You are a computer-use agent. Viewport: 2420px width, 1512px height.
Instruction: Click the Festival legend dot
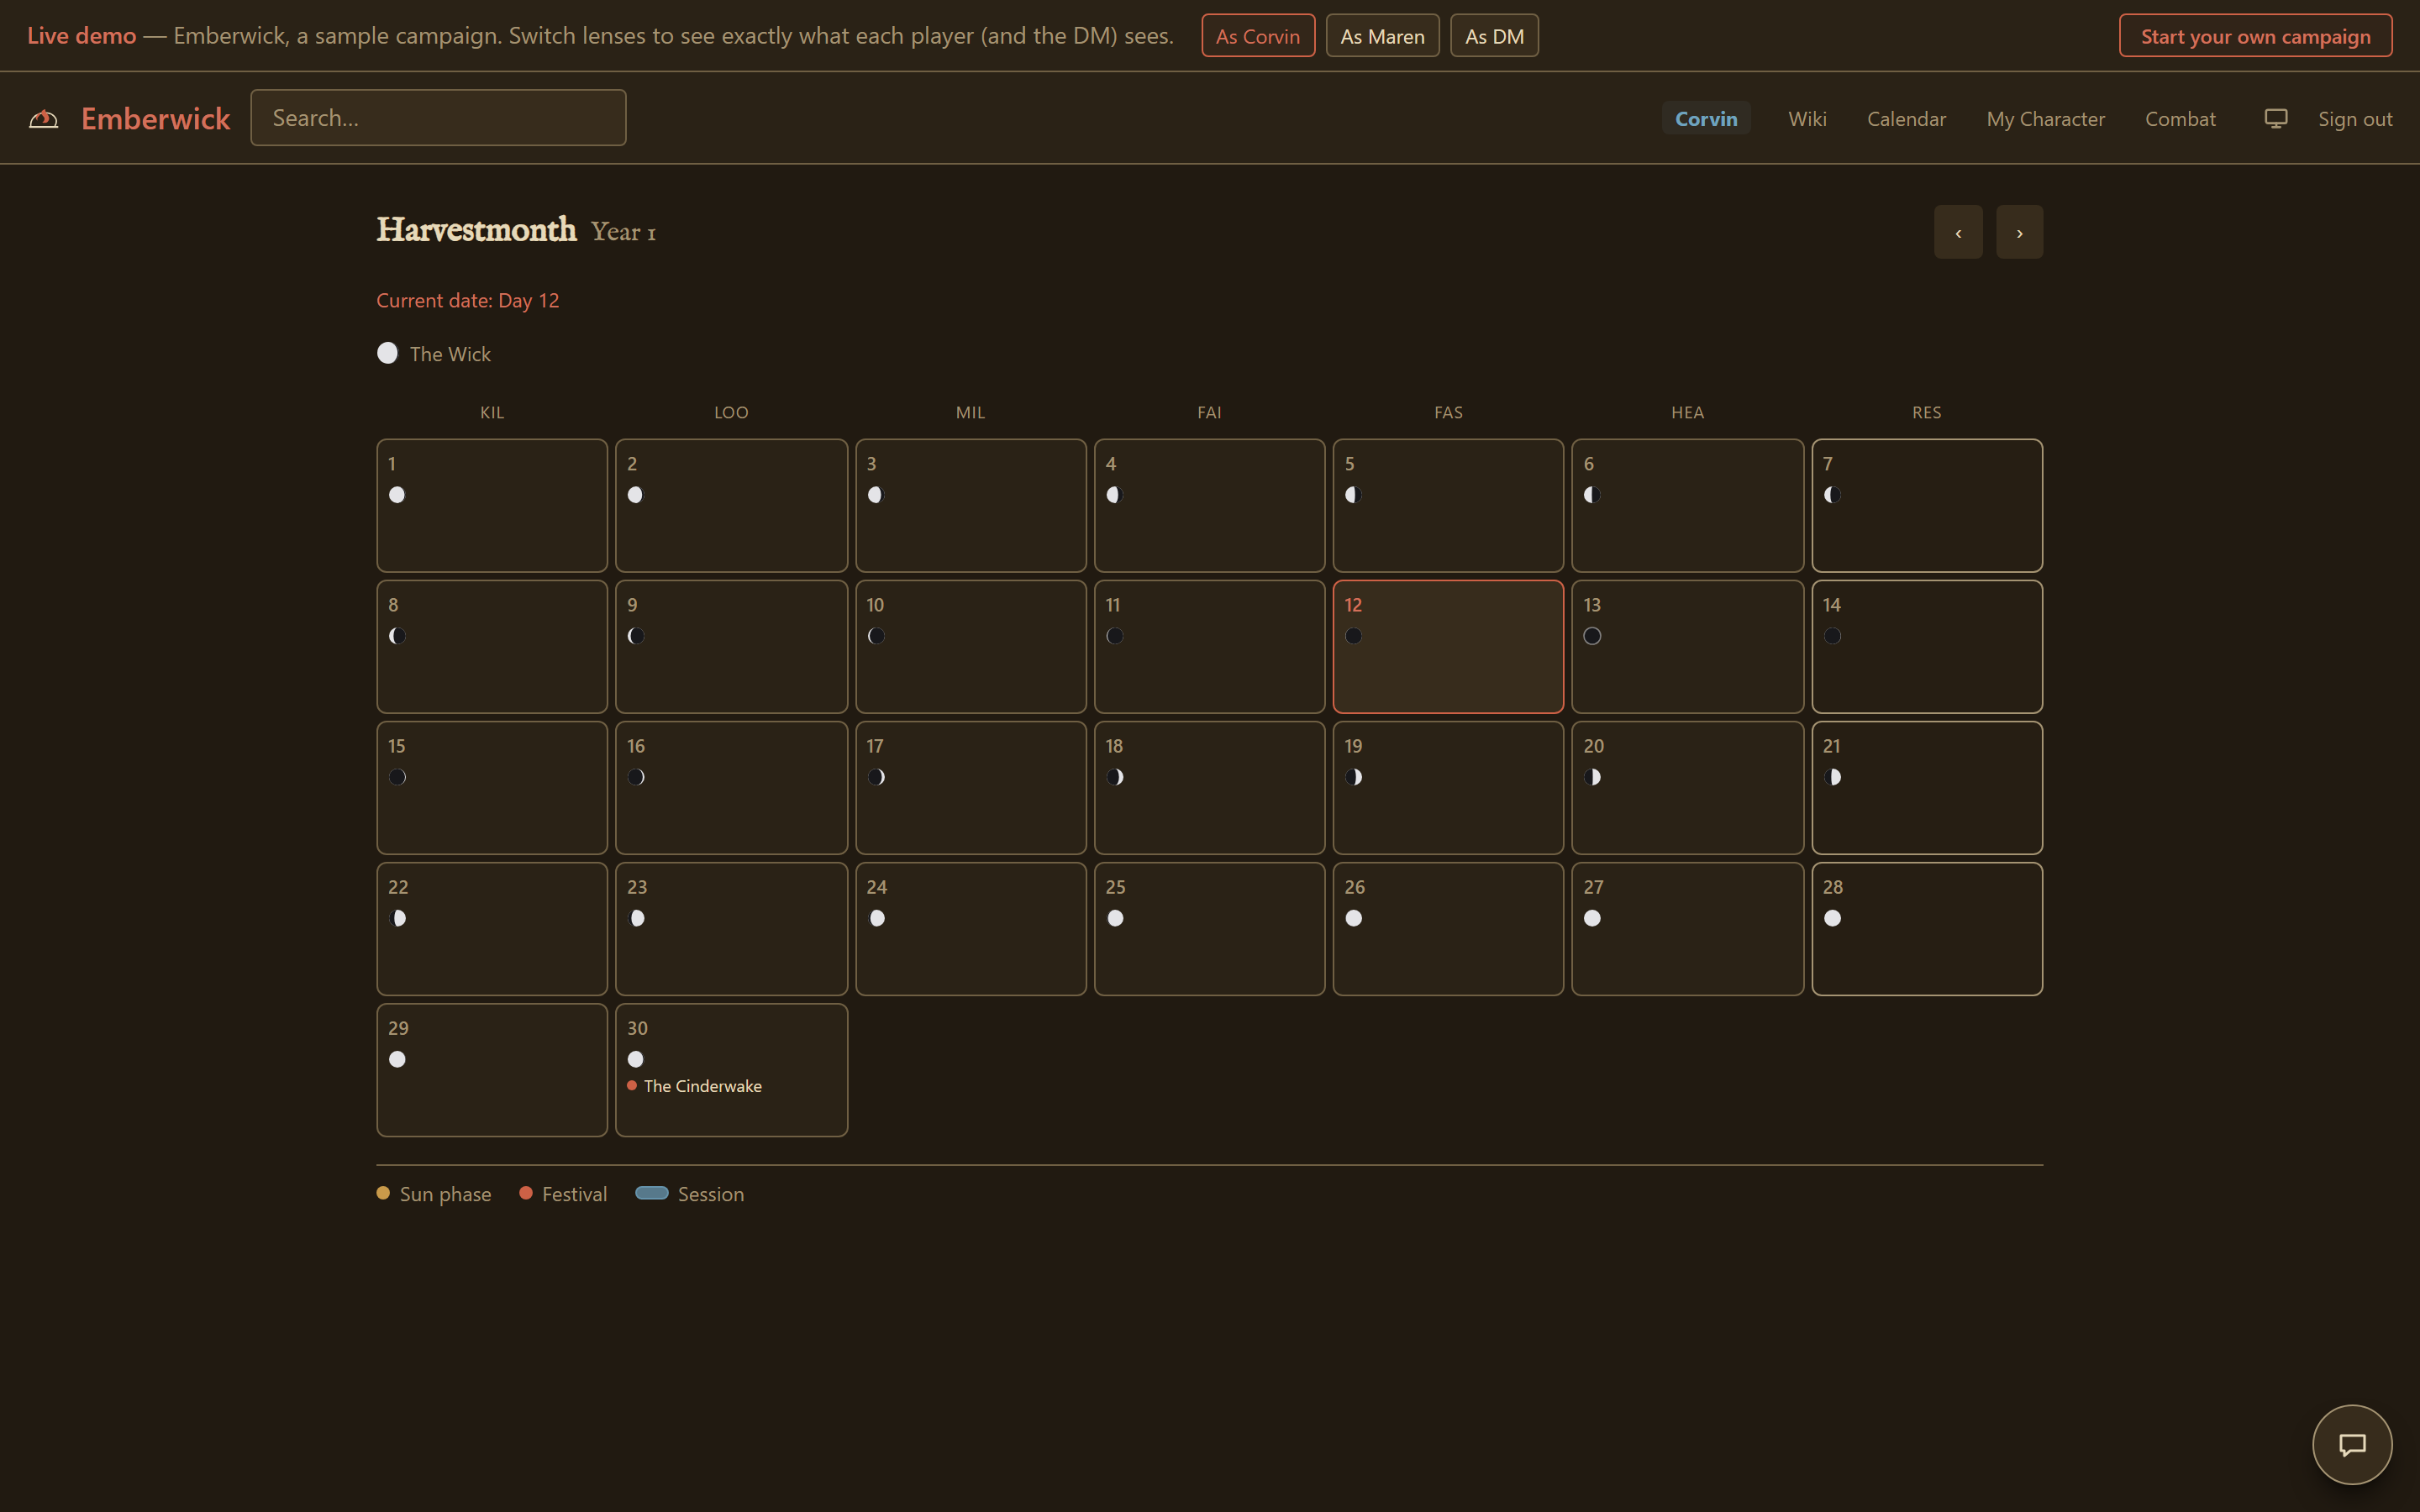coord(526,1193)
